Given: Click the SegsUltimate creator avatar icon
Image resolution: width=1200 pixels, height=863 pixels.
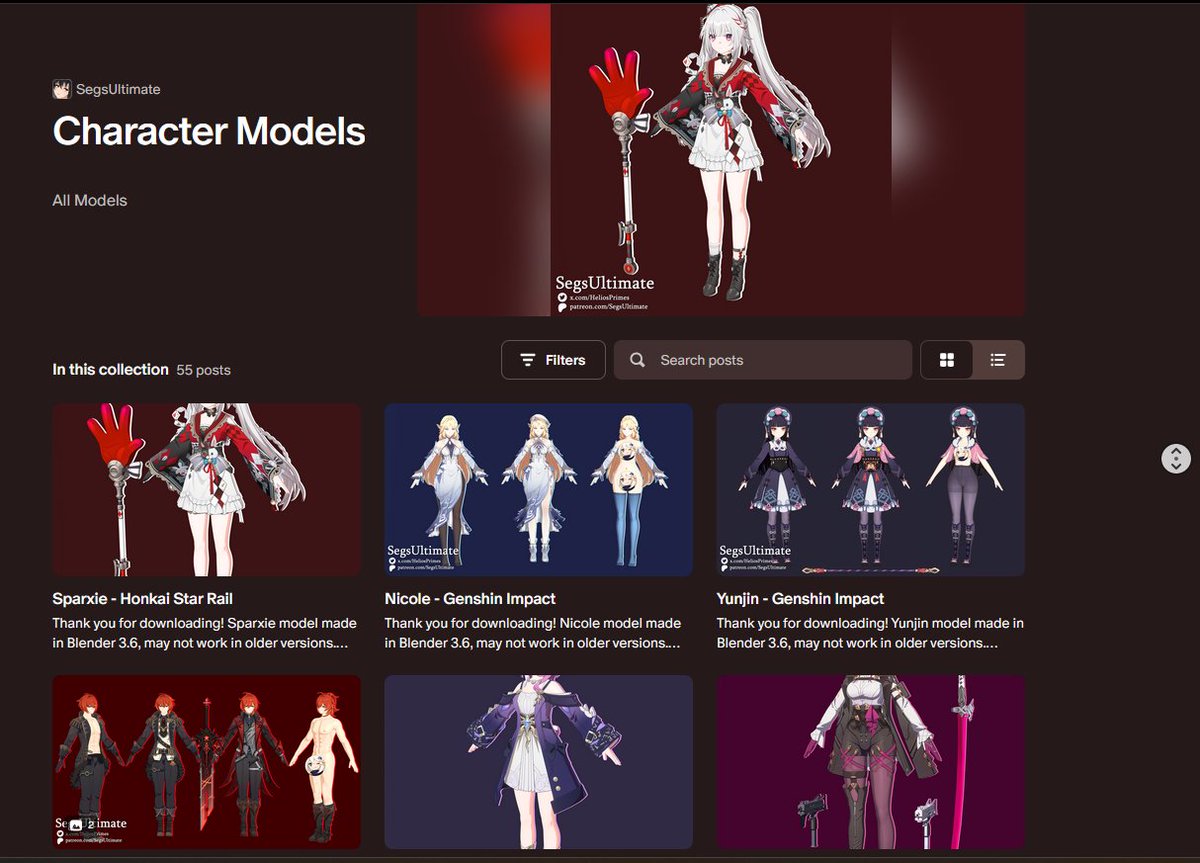Looking at the screenshot, I should point(62,89).
